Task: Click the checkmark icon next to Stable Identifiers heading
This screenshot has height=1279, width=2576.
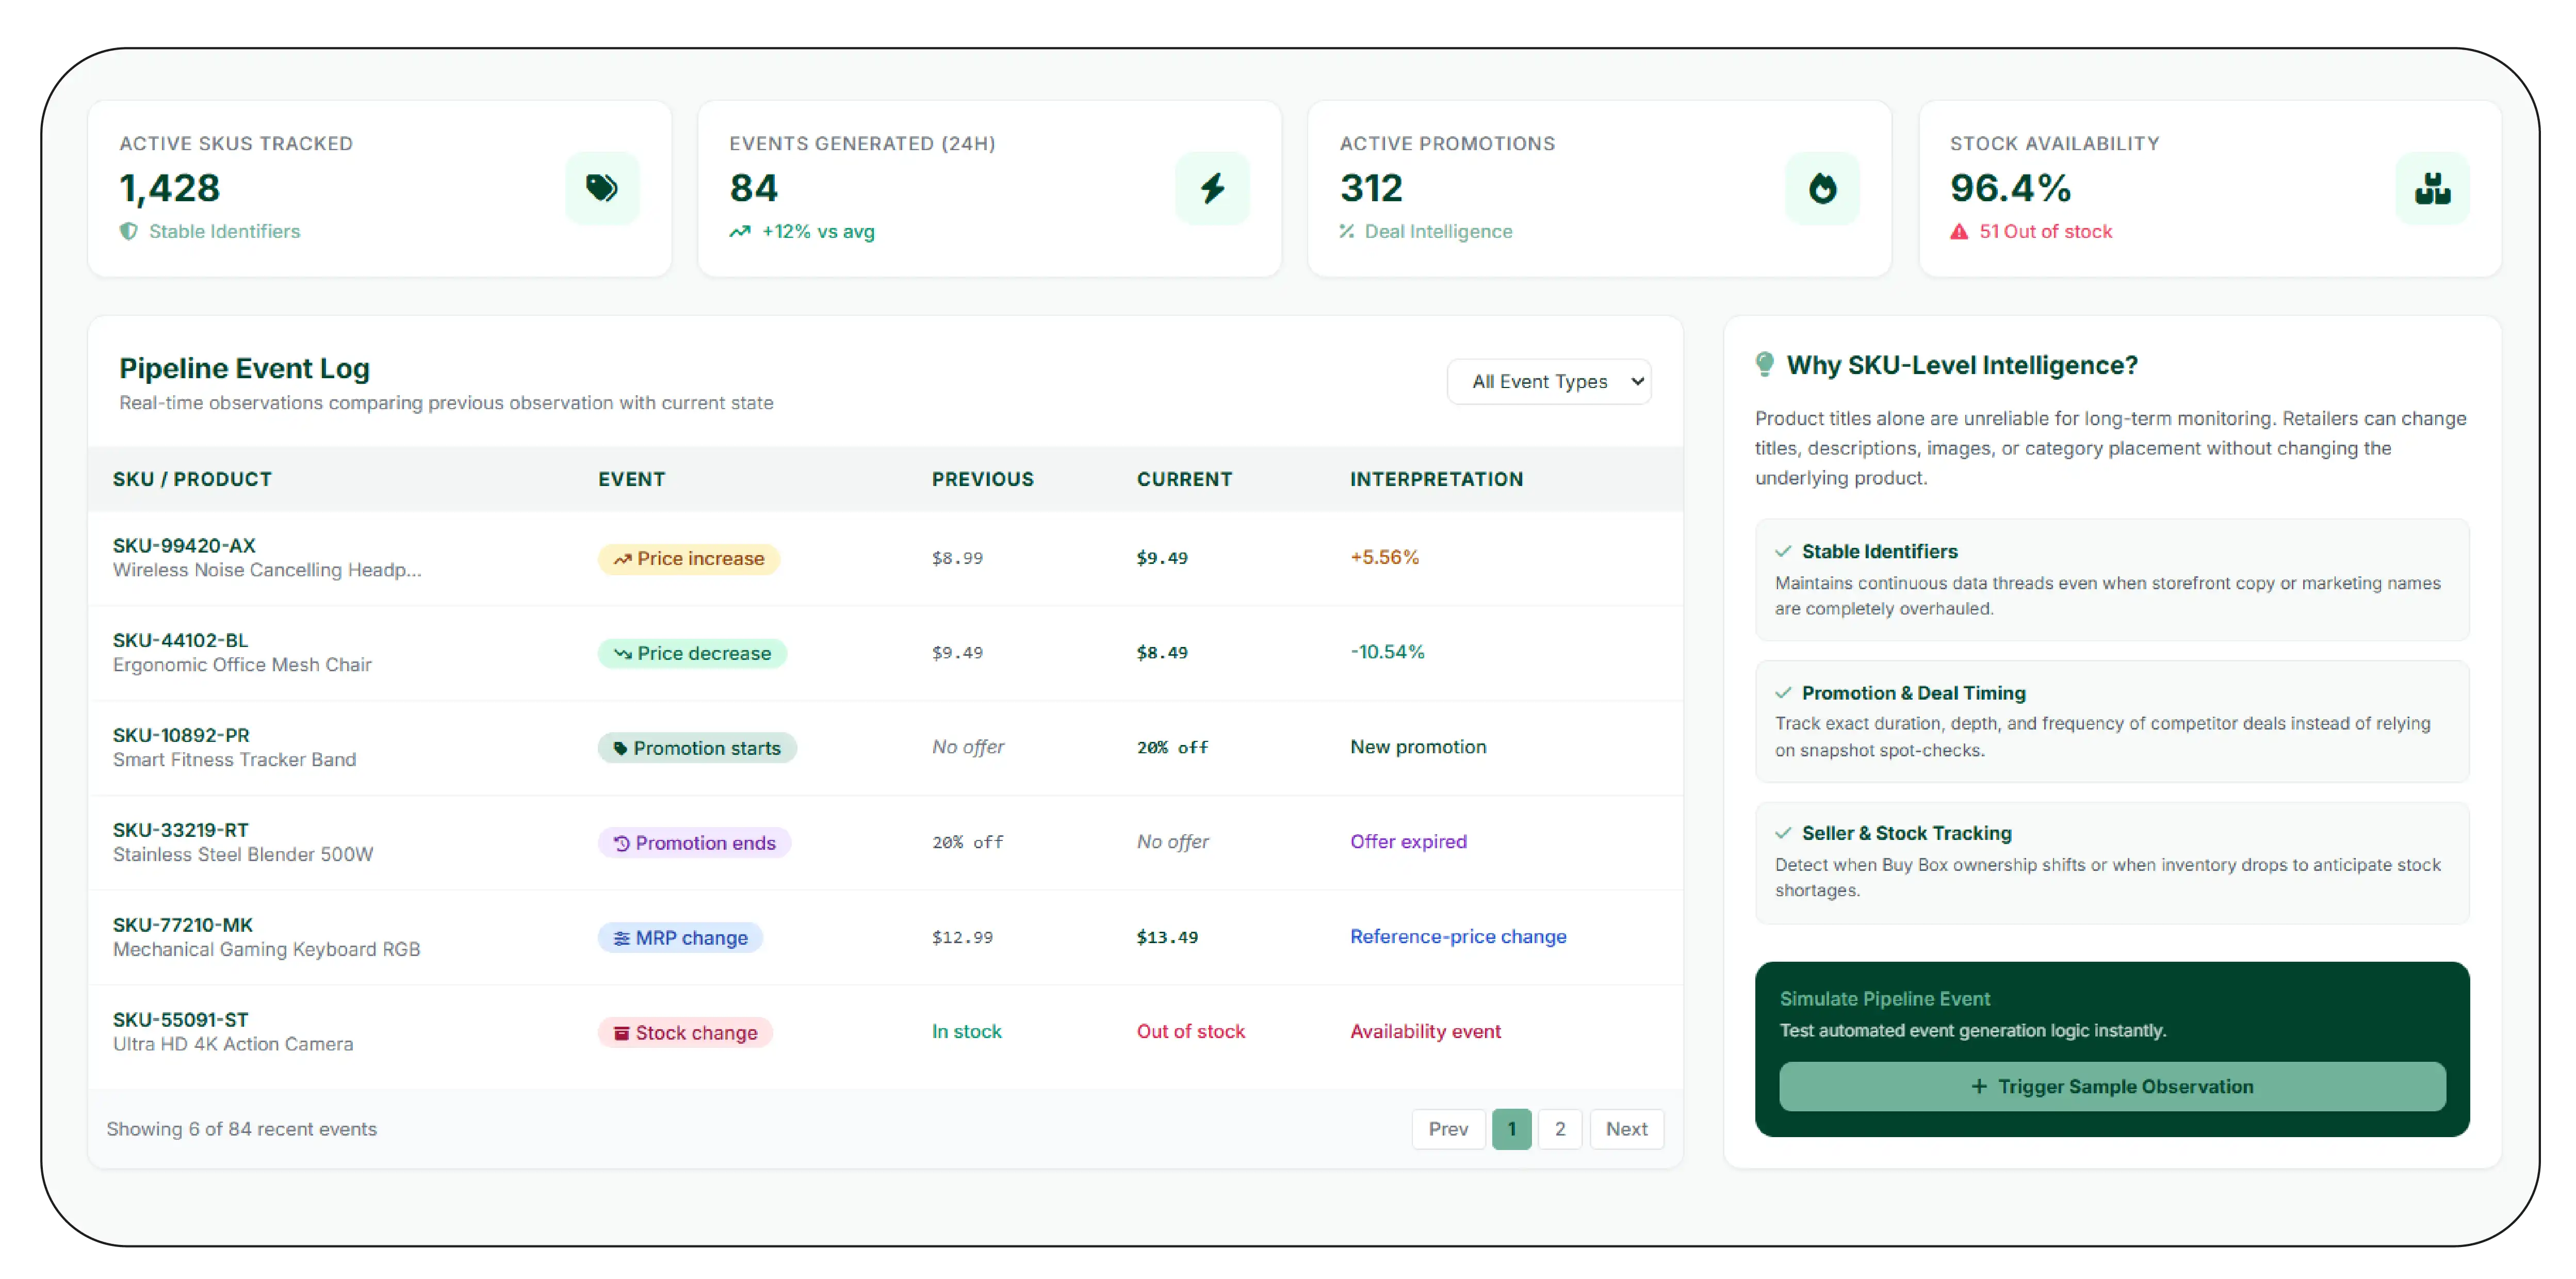Action: coord(1782,551)
